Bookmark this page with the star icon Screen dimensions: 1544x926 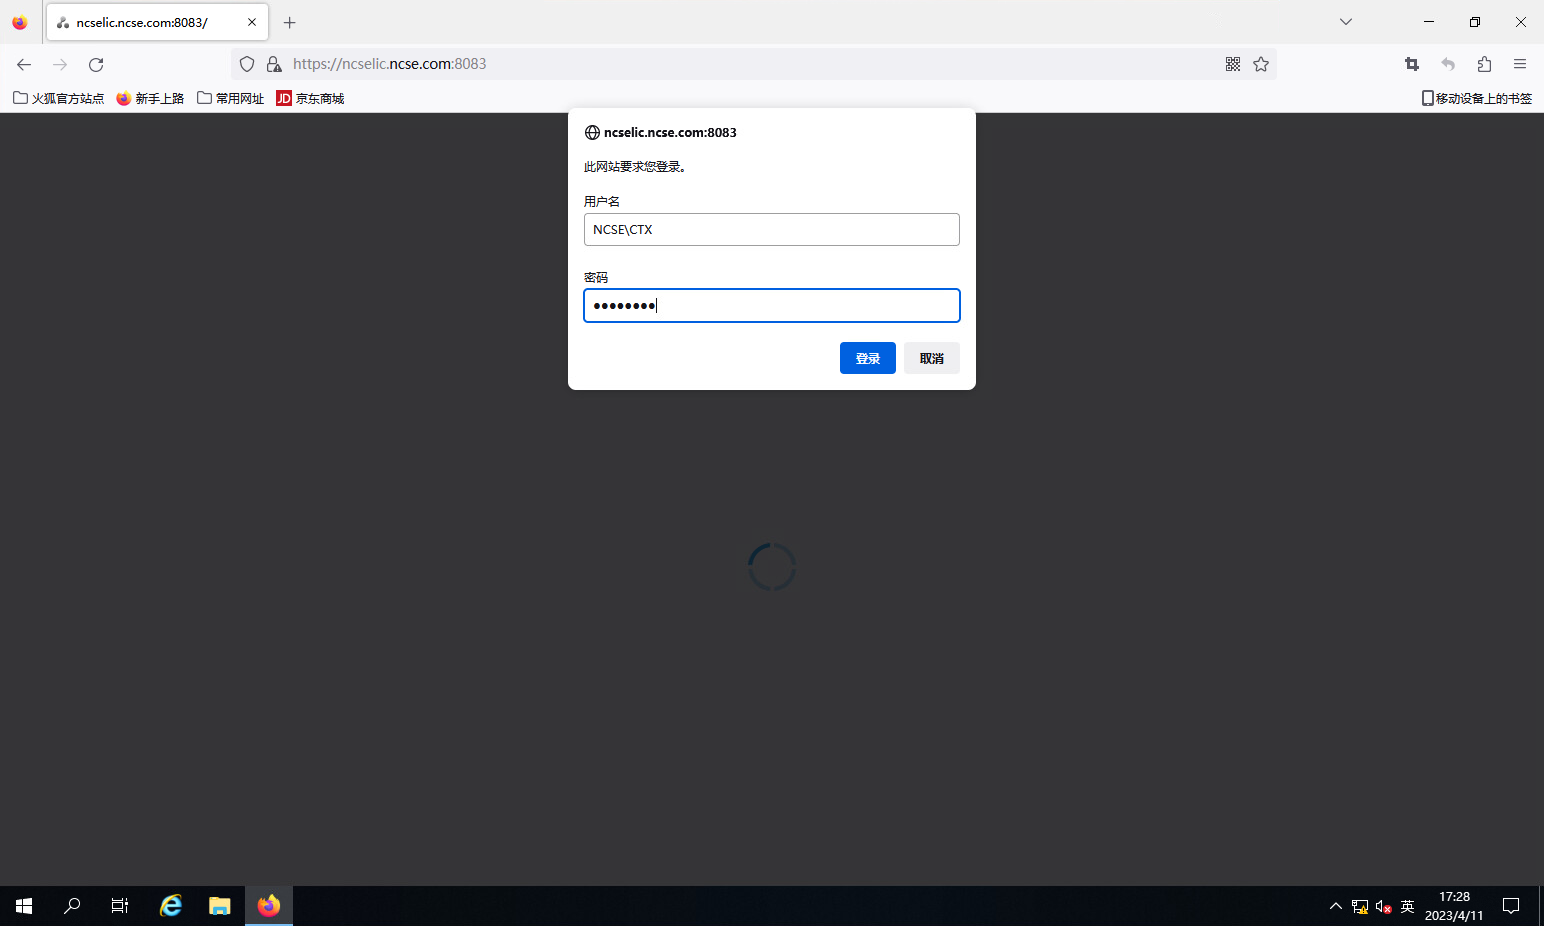click(x=1261, y=64)
